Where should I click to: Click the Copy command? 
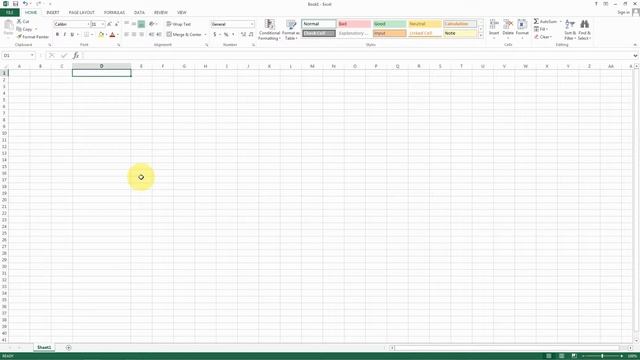point(25,29)
